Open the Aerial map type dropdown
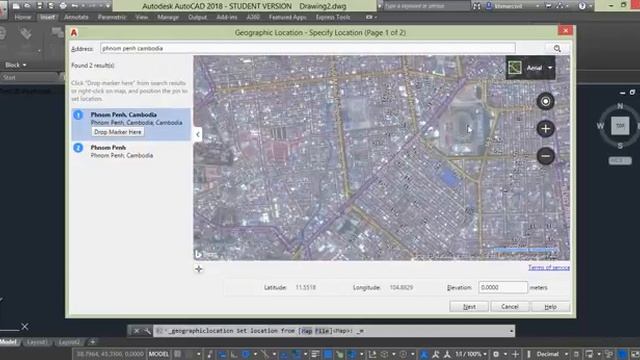The height and width of the screenshot is (360, 640). pos(550,68)
